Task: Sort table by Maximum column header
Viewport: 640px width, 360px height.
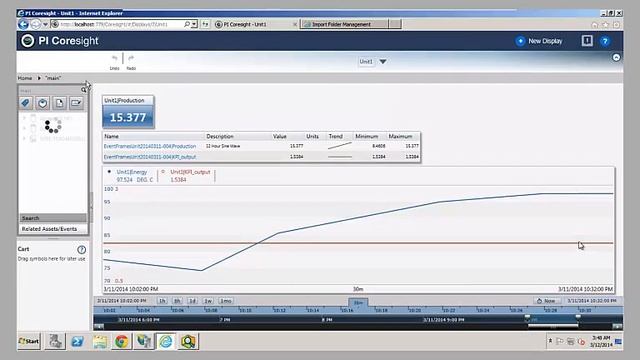Action: [400, 136]
